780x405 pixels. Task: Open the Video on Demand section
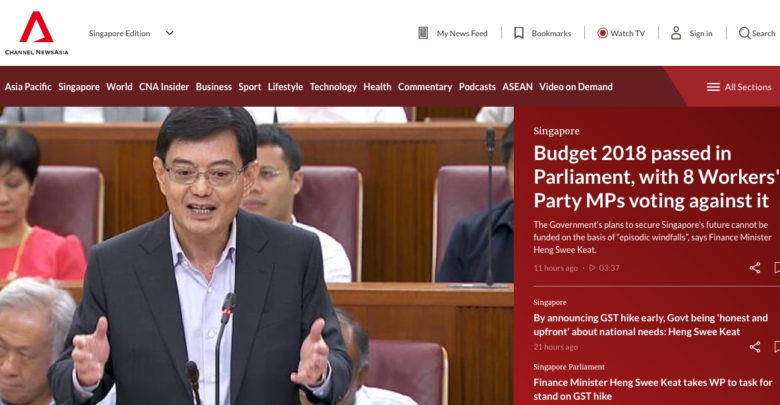click(576, 87)
